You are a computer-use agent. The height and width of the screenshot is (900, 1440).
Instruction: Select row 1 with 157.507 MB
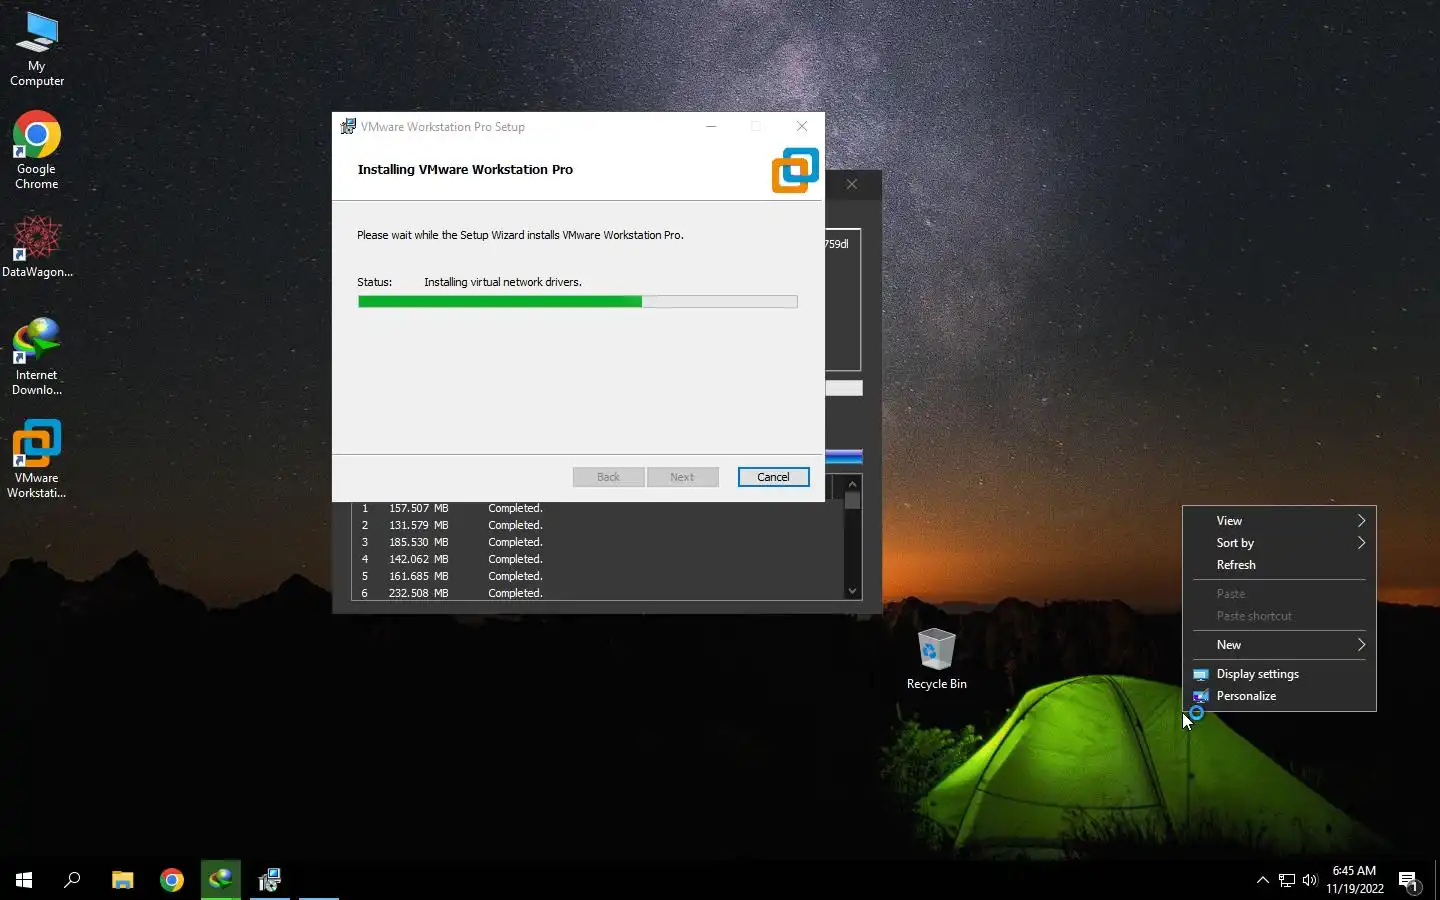pos(597,508)
